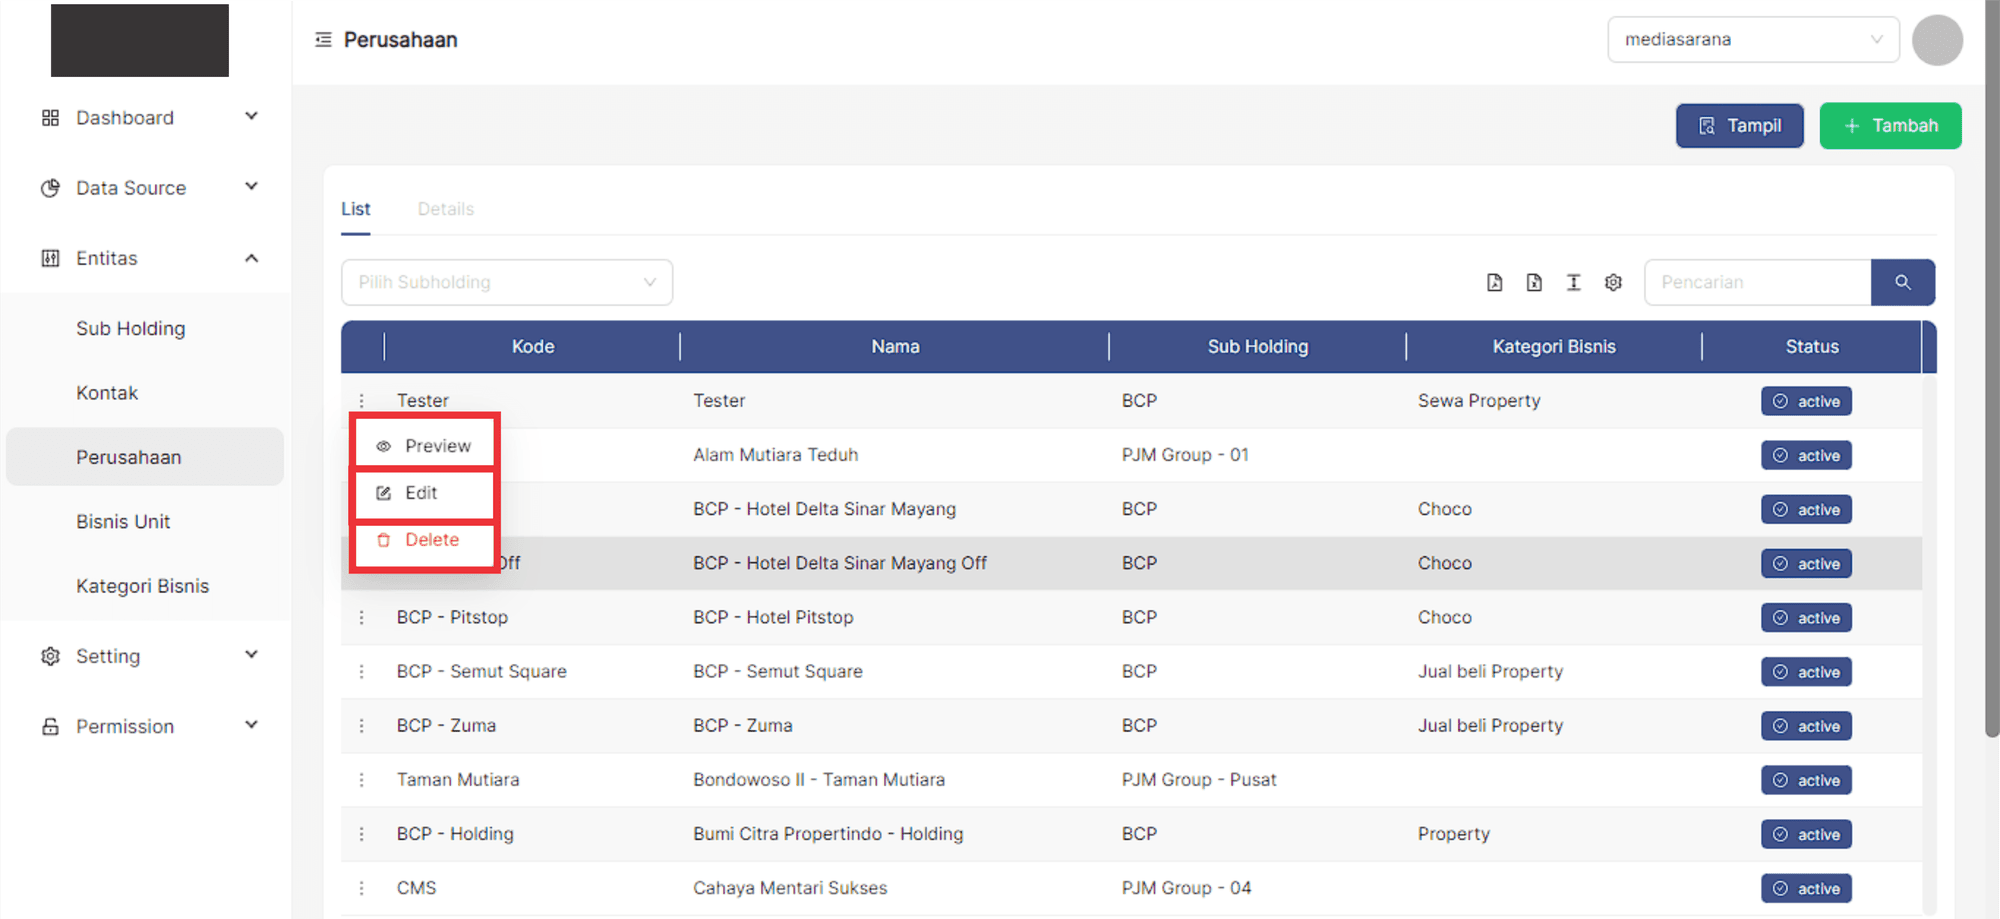Viewport: 2000px width, 919px height.
Task: Open the mediasarana selector dropdown
Action: coord(1752,40)
